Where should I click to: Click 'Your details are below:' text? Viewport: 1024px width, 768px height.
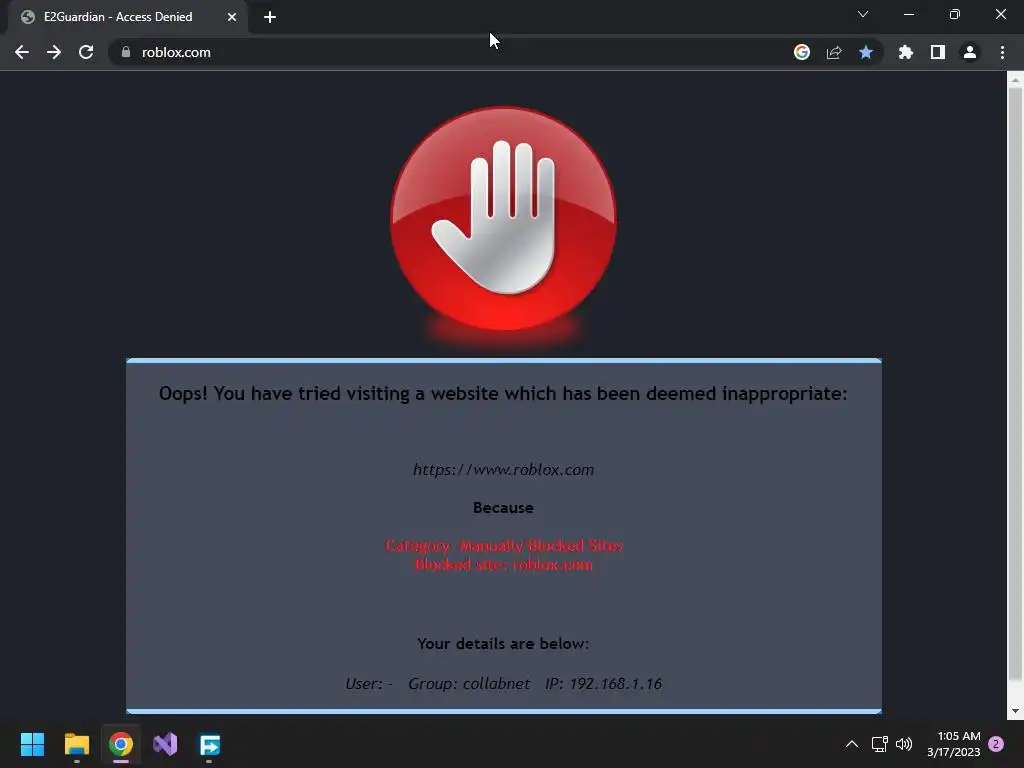click(504, 643)
